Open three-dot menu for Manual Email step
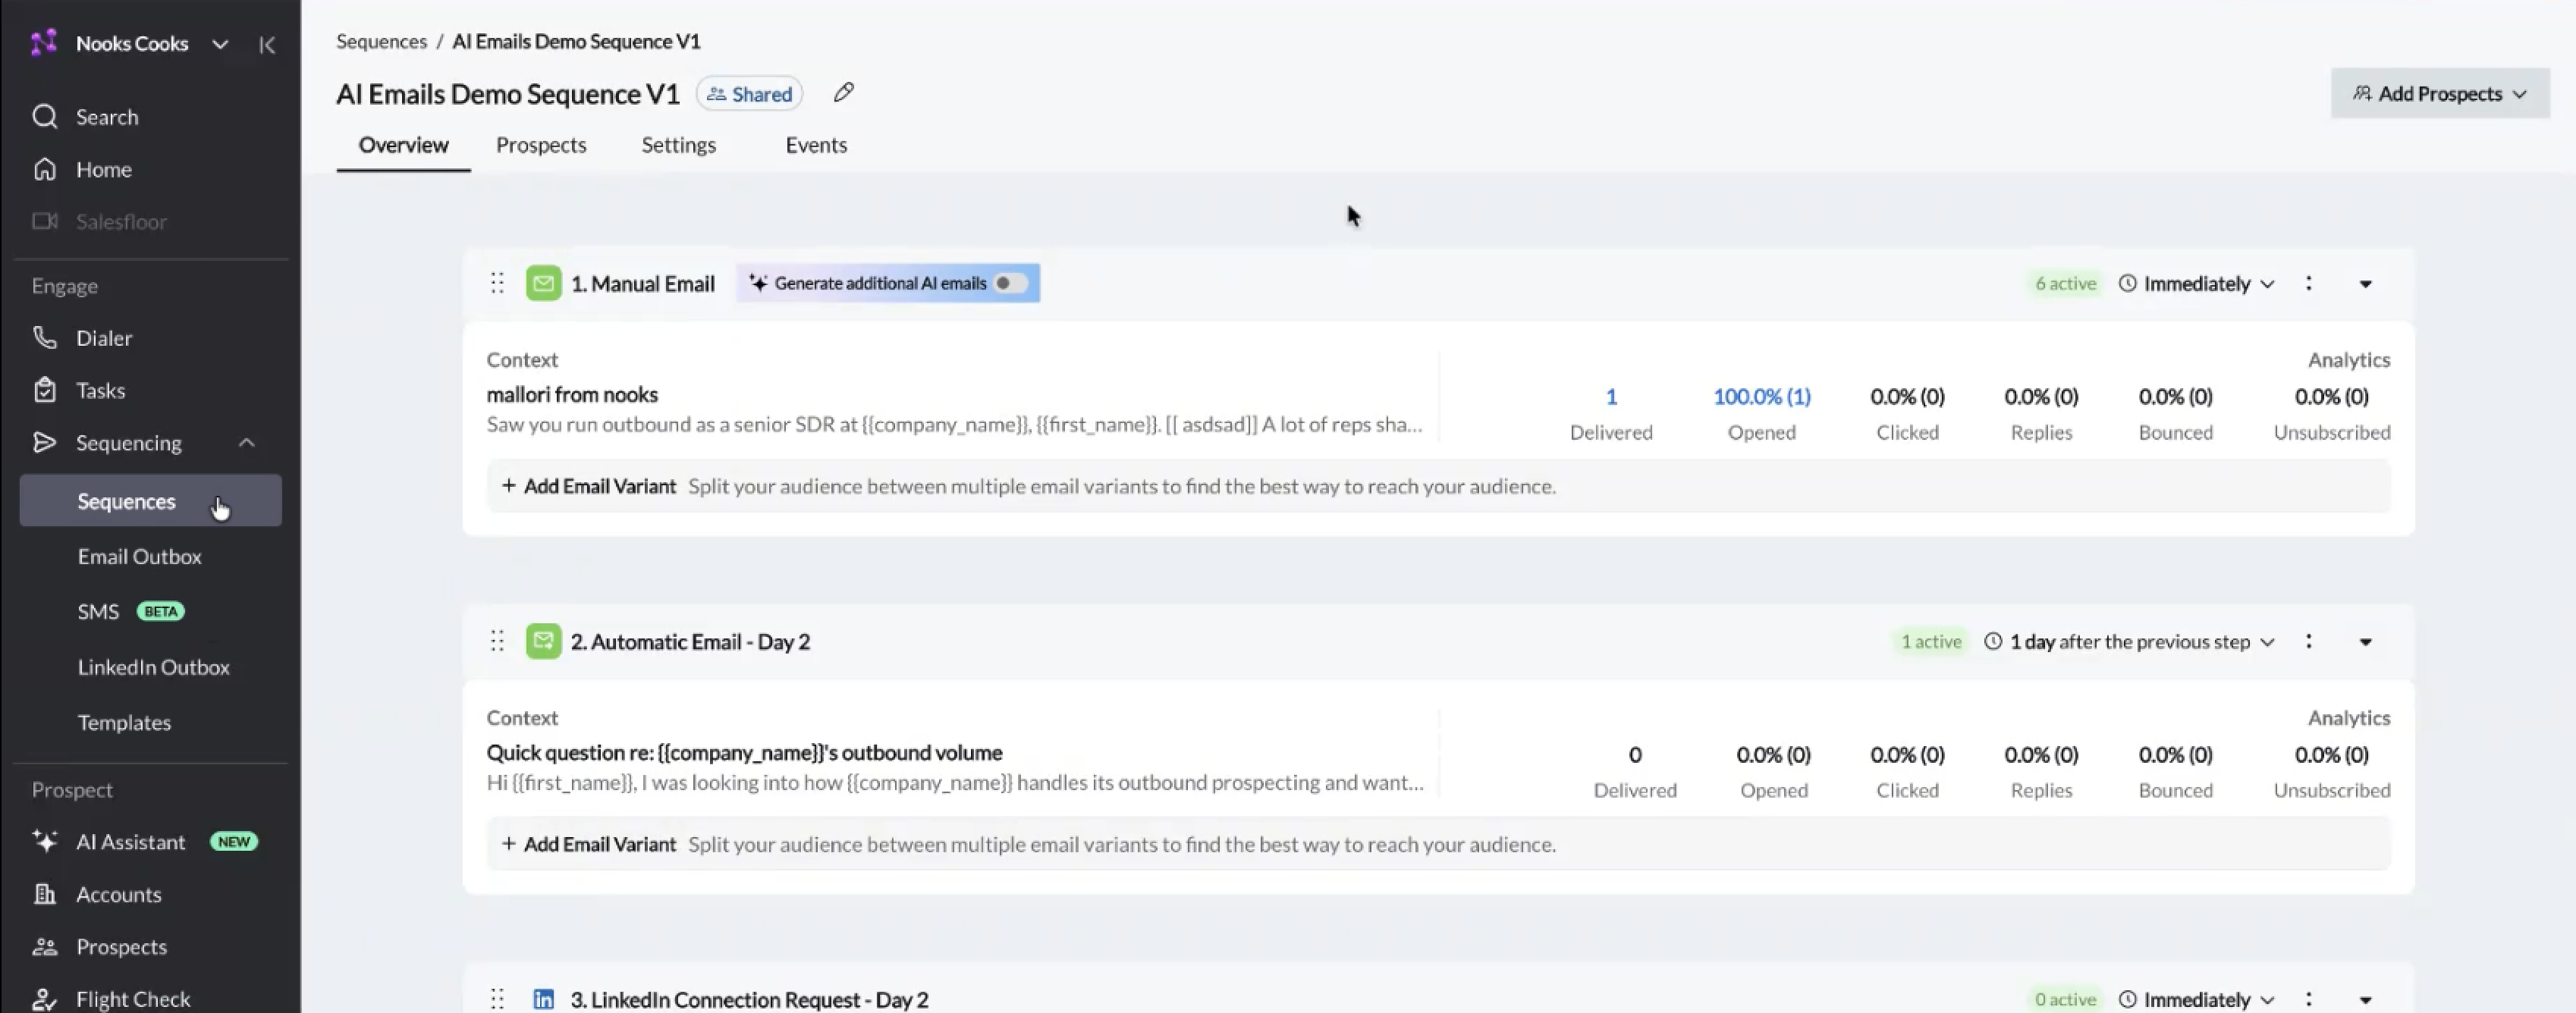 point(2308,283)
